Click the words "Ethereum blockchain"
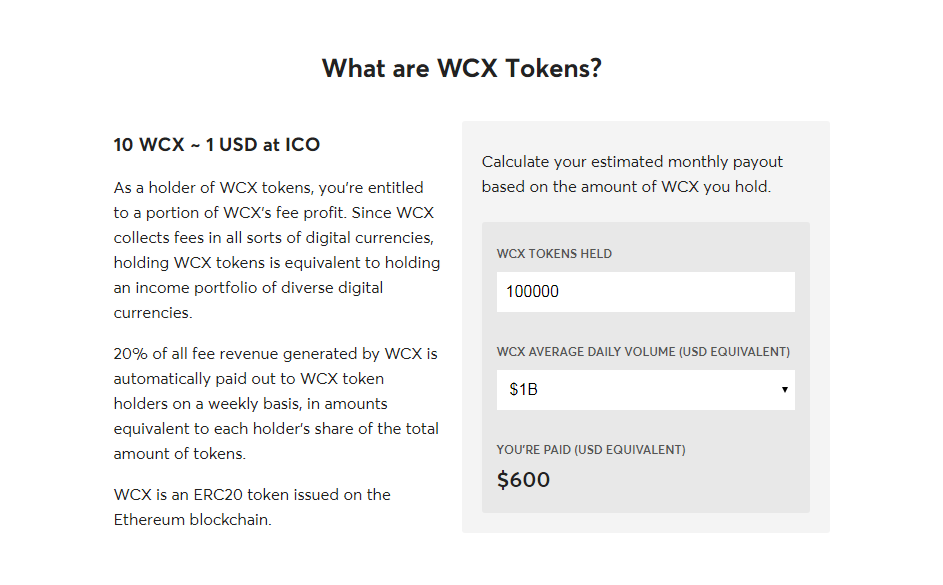The width and height of the screenshot is (943, 585). pyautogui.click(x=192, y=519)
